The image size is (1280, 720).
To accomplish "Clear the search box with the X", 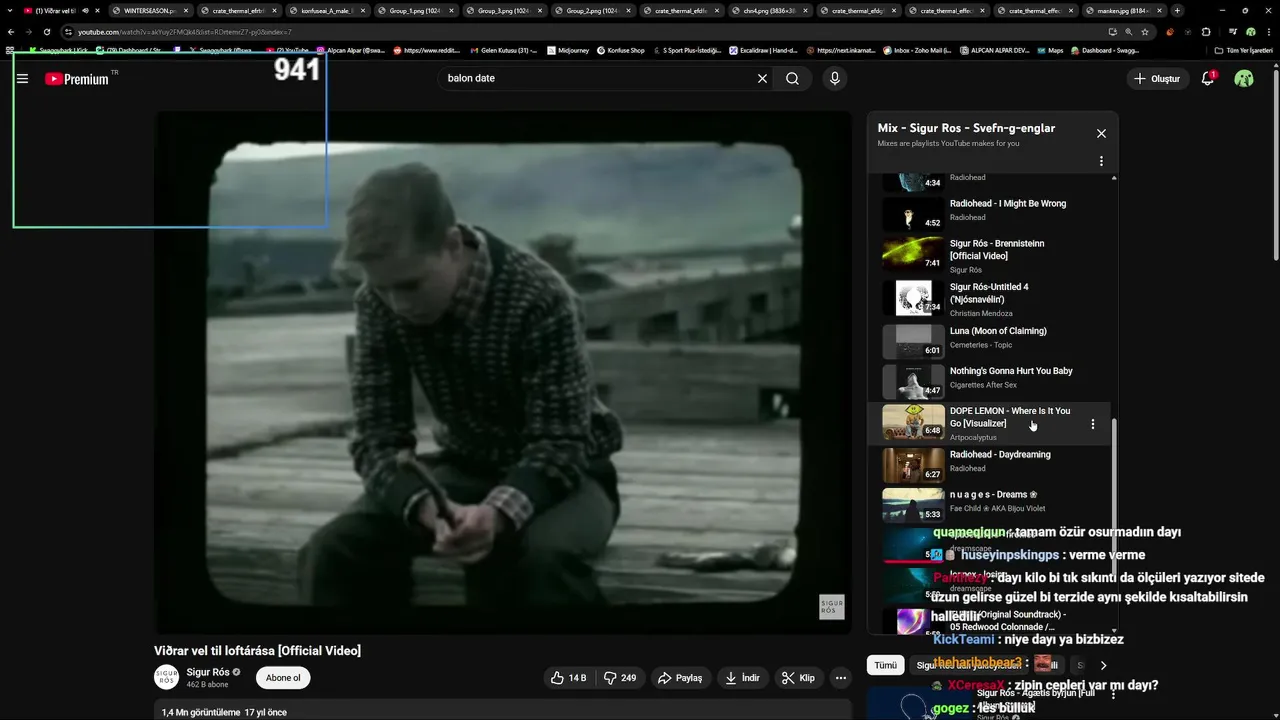I will point(762,78).
